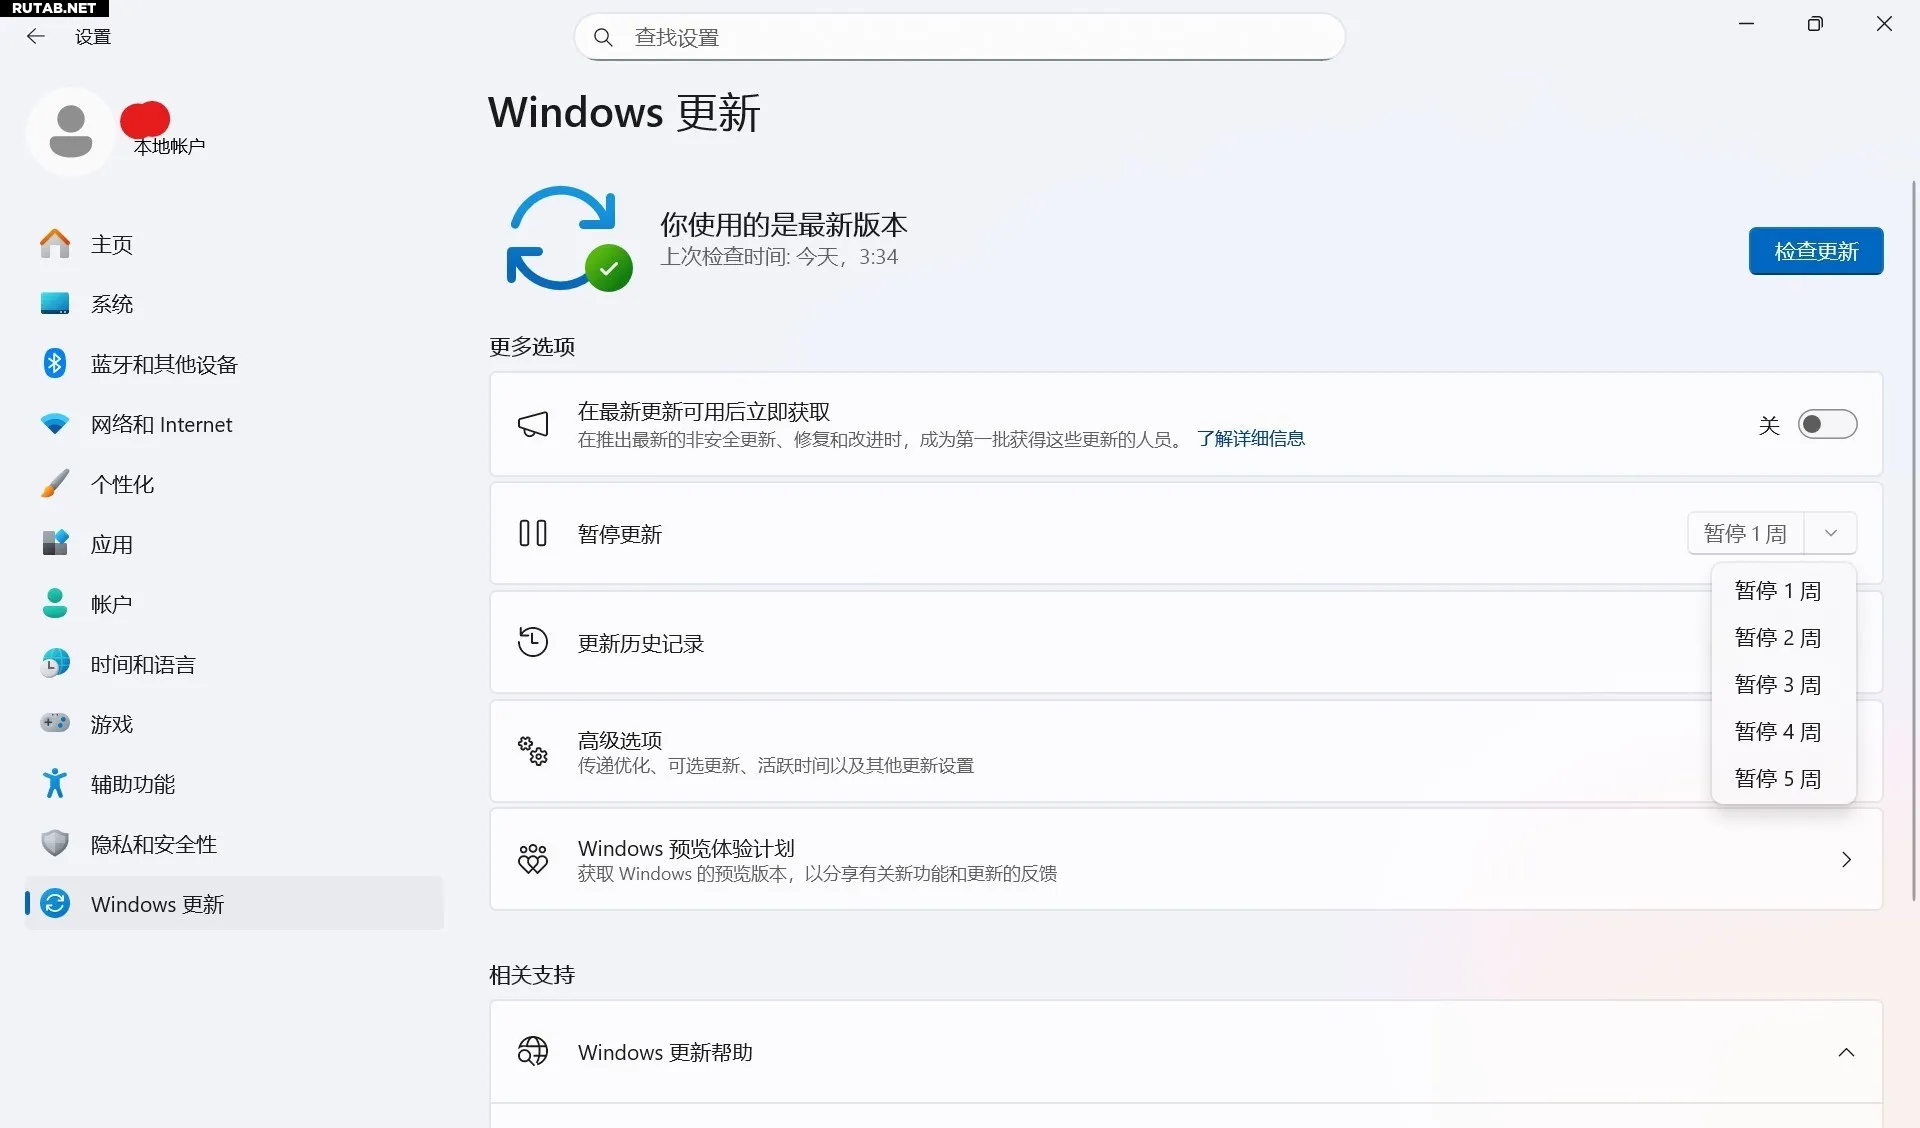Open the 网络和 Internet page
1920x1128 pixels.
(x=234, y=424)
